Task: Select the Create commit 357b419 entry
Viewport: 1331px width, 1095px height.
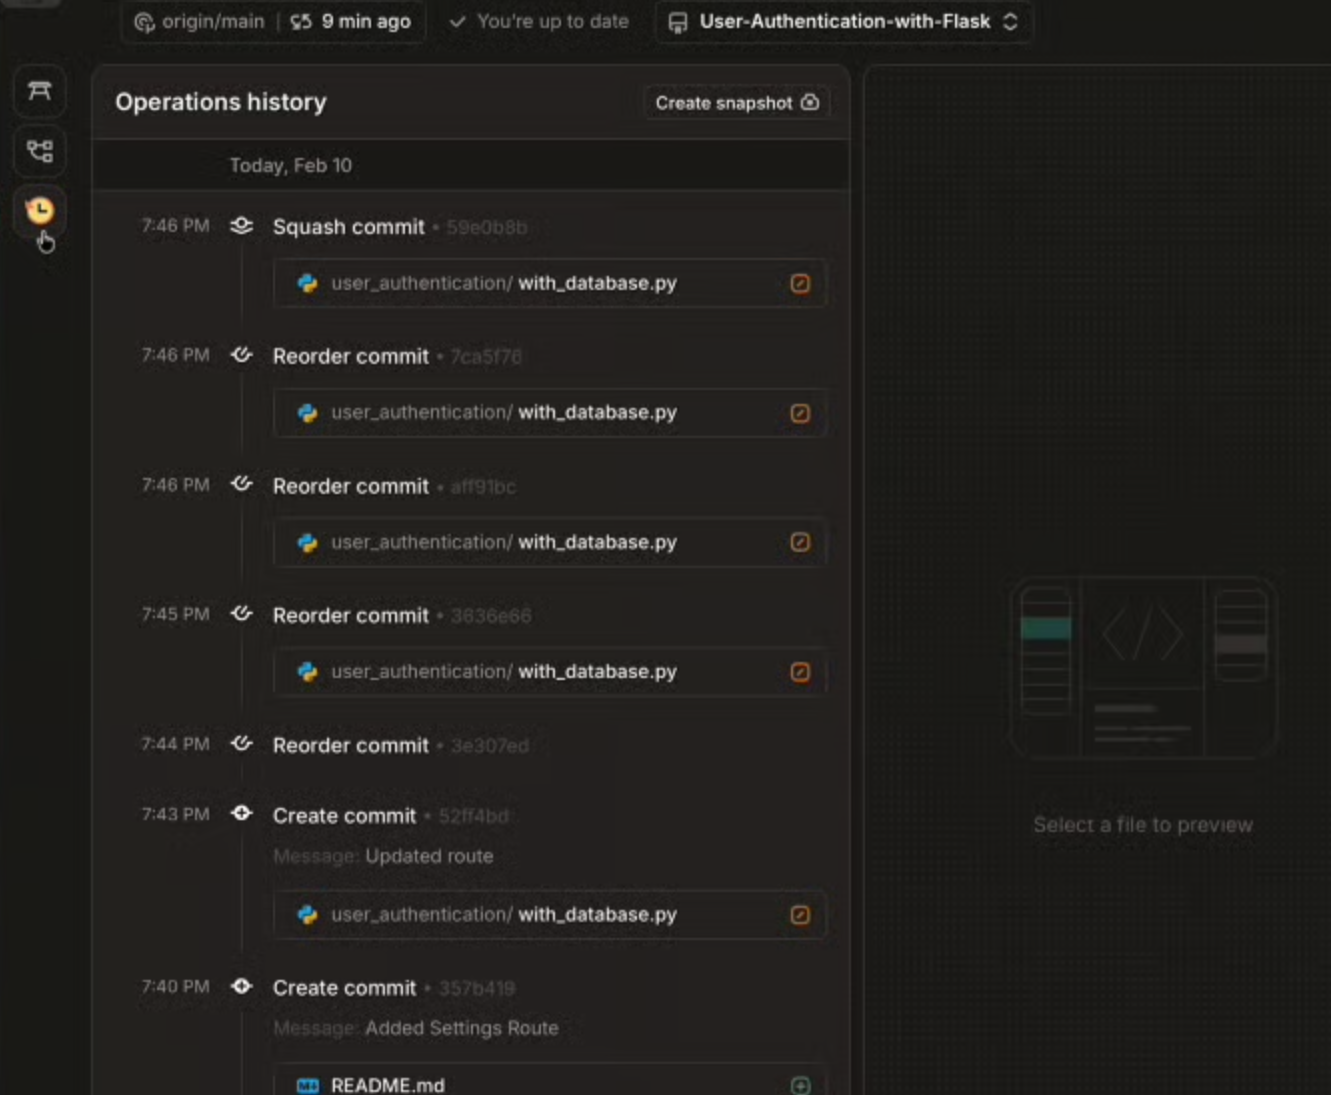Action: (394, 988)
